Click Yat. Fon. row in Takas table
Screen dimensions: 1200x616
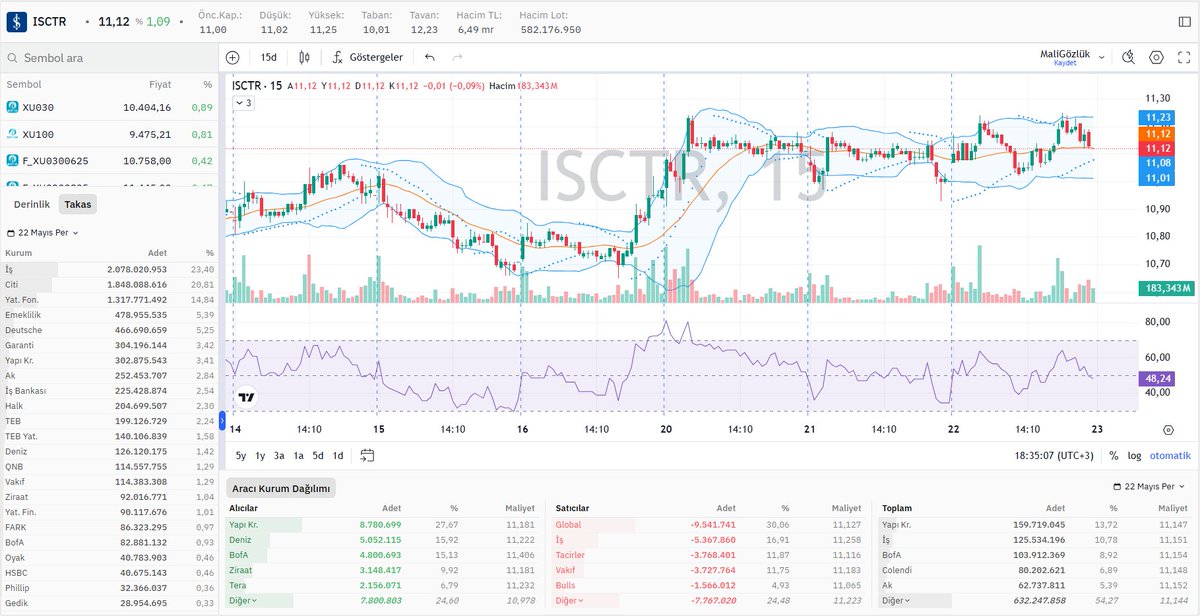[109, 299]
